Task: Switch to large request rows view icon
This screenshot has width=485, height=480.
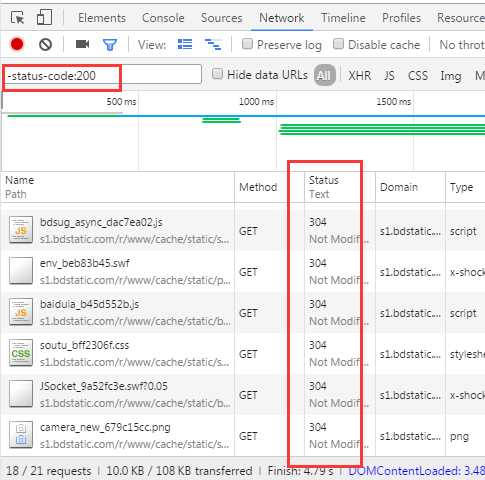Action: click(185, 44)
